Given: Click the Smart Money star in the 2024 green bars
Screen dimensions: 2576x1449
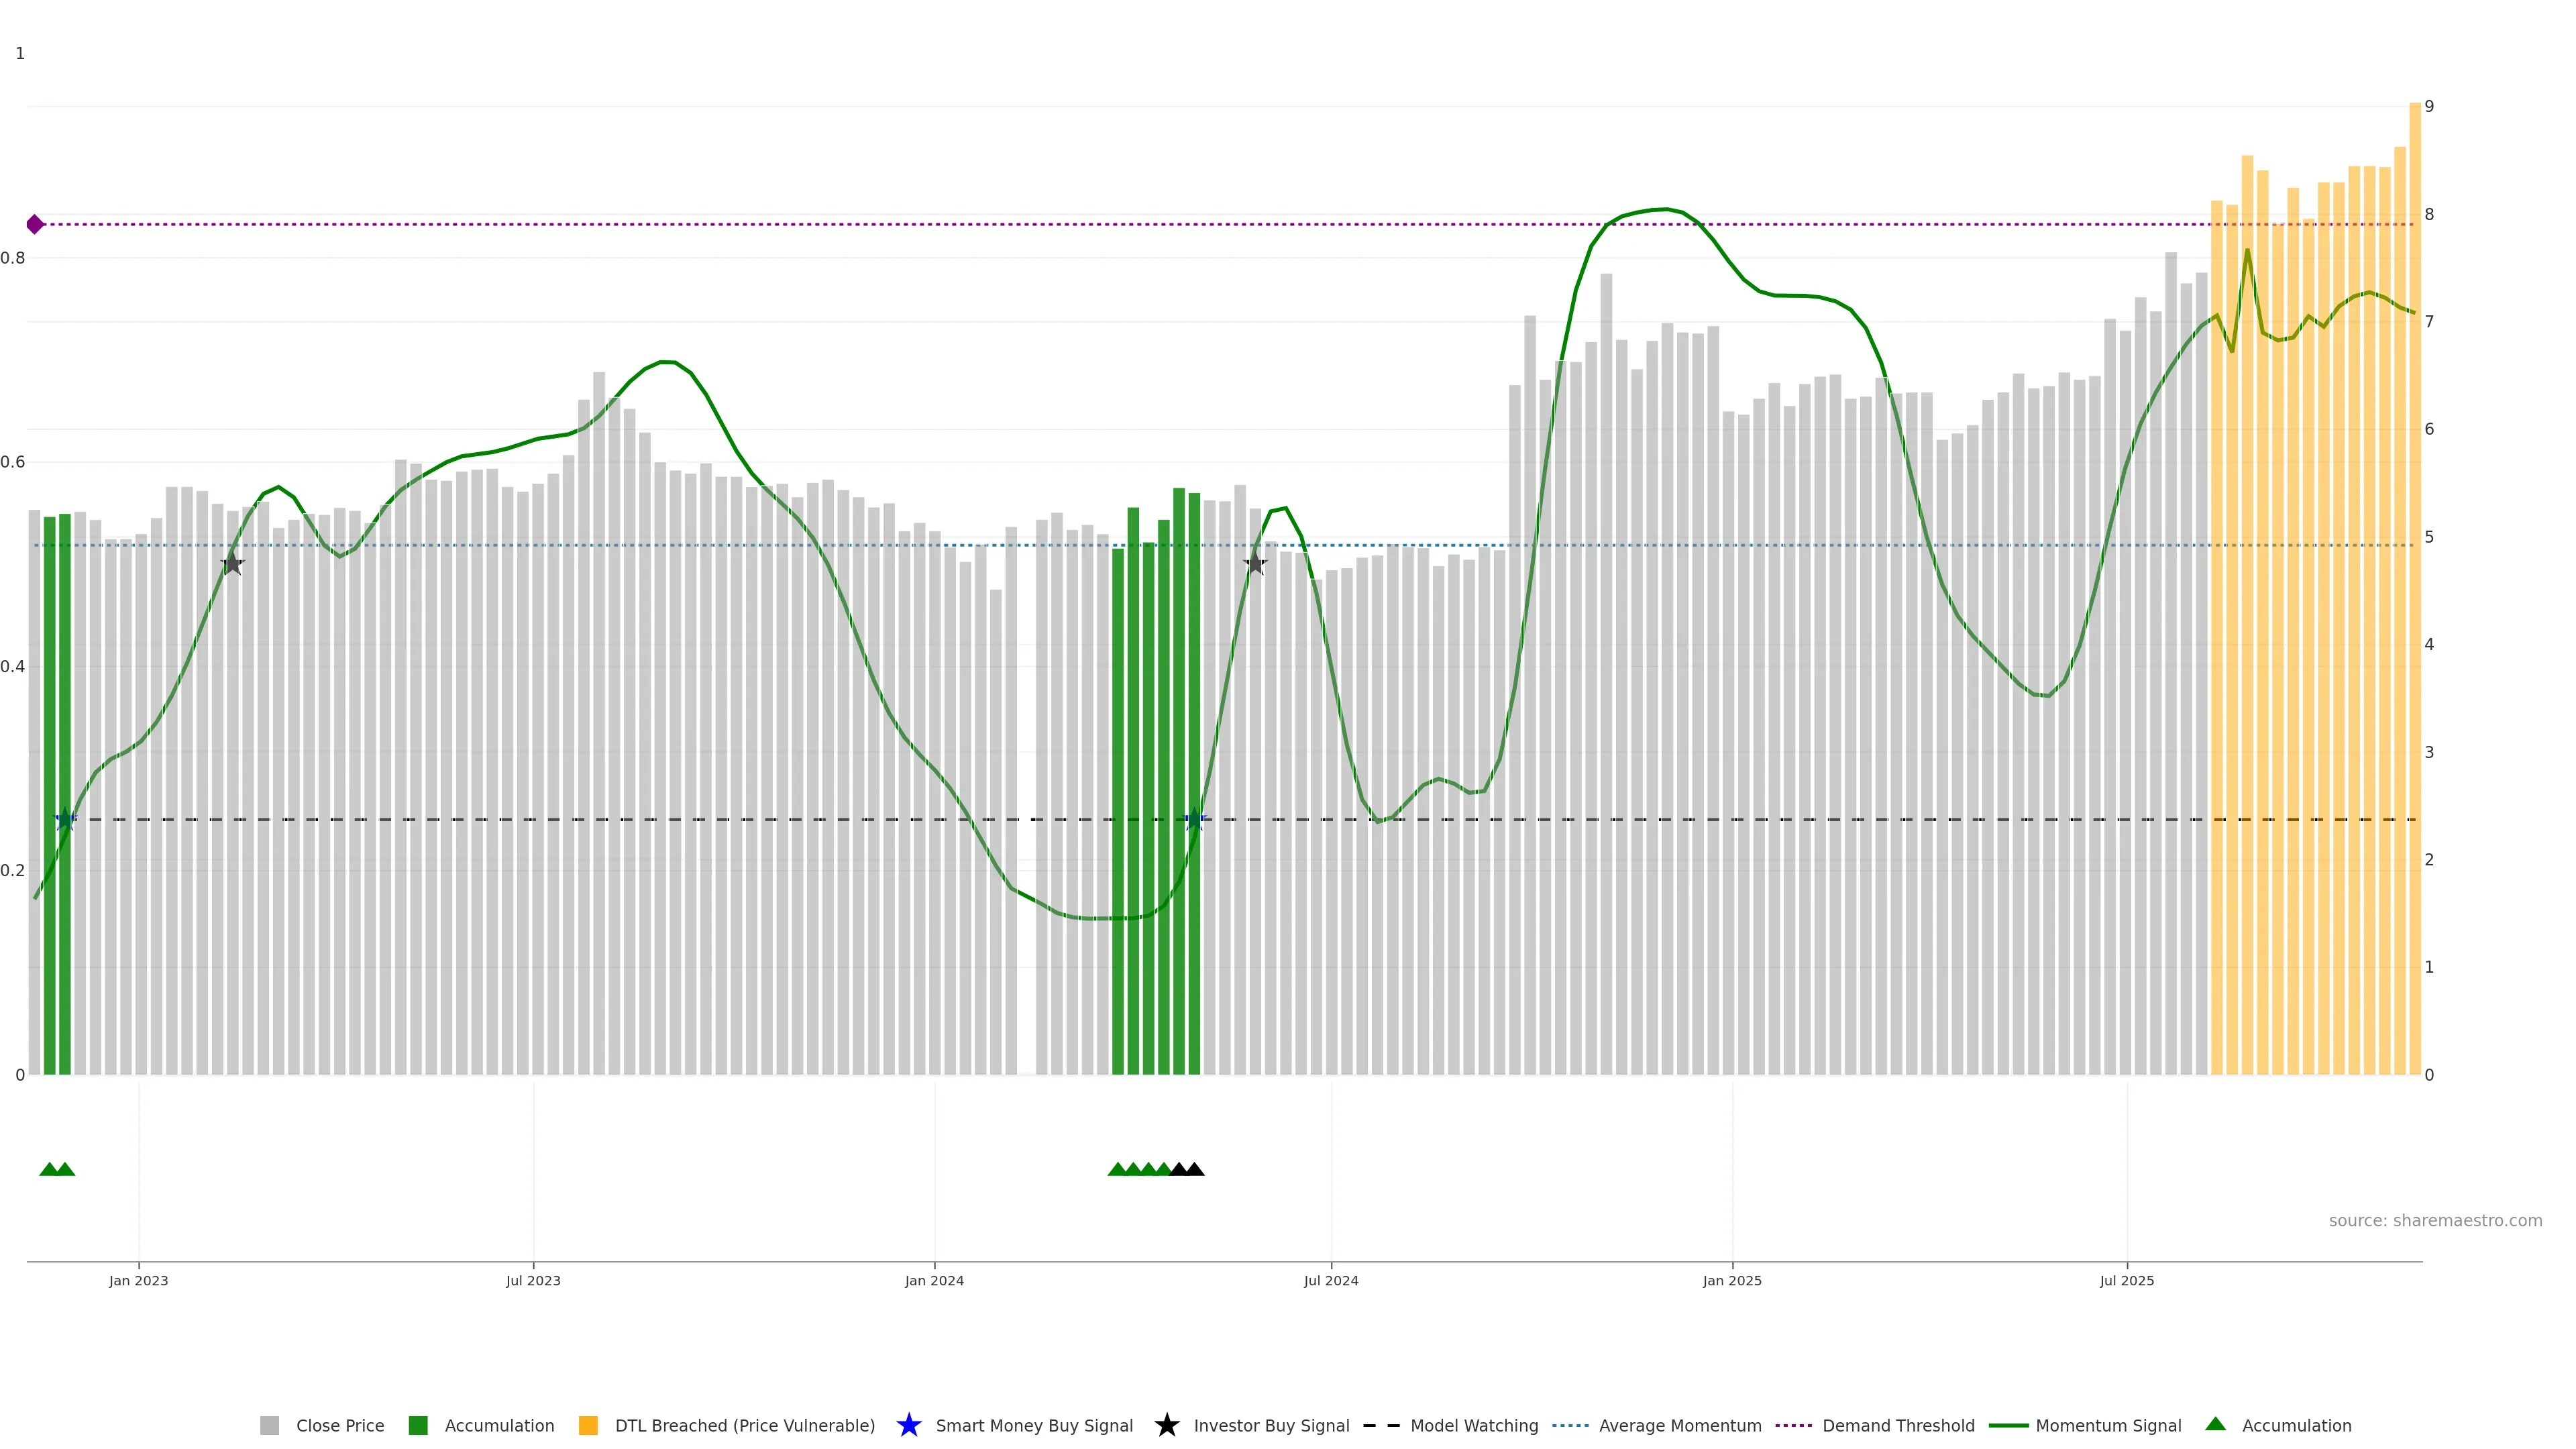Looking at the screenshot, I should click(1194, 820).
